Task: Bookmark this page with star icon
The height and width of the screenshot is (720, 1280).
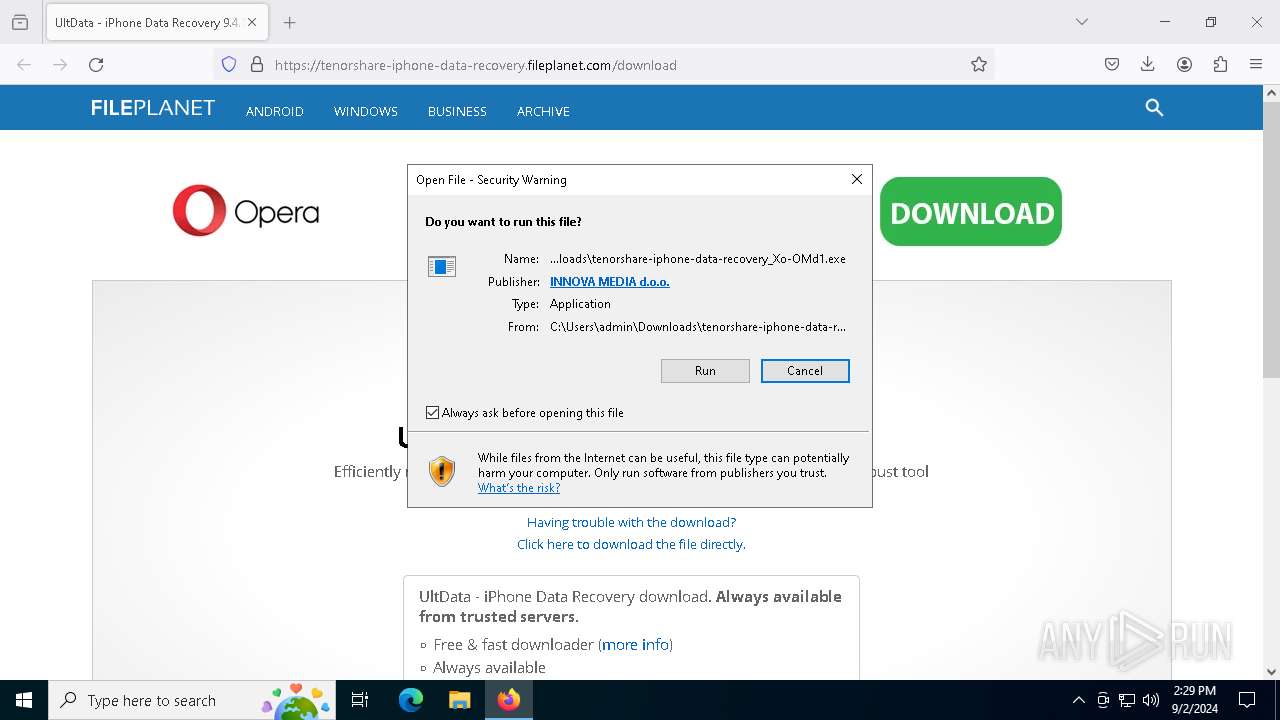Action: click(979, 64)
